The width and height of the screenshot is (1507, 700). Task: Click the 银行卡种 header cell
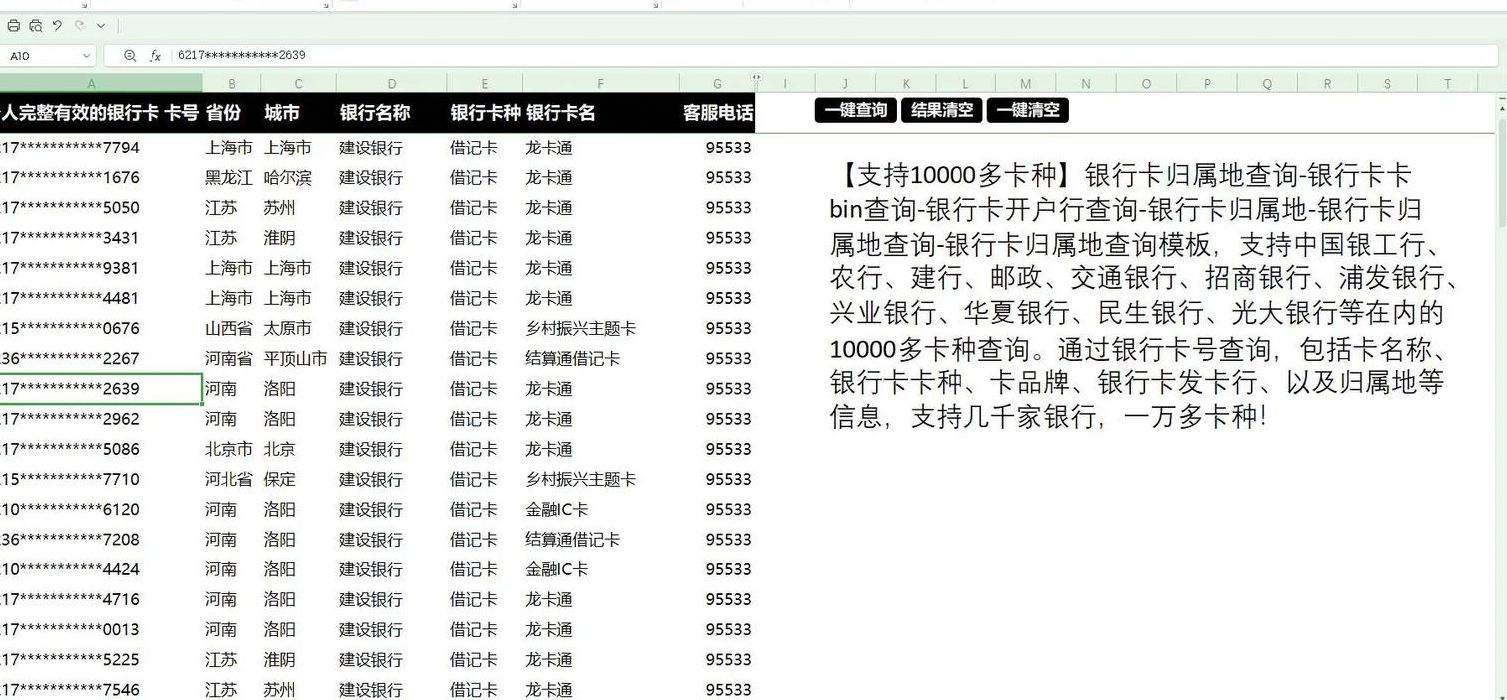[485, 113]
